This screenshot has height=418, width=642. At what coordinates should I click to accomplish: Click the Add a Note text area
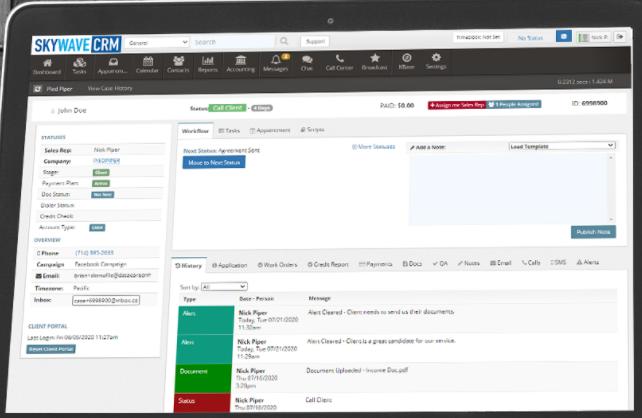click(509, 189)
